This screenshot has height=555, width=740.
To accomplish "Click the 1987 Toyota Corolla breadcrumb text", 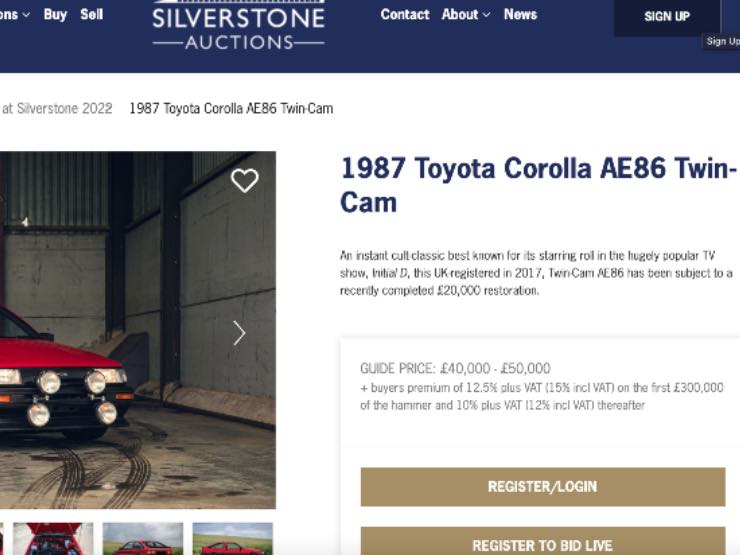I will 231,108.
